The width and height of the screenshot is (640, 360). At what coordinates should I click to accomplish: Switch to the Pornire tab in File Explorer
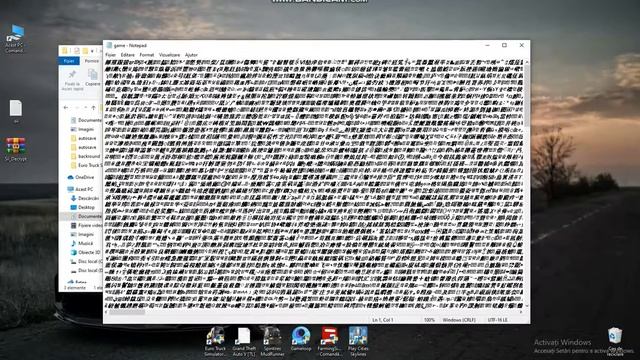click(x=91, y=61)
